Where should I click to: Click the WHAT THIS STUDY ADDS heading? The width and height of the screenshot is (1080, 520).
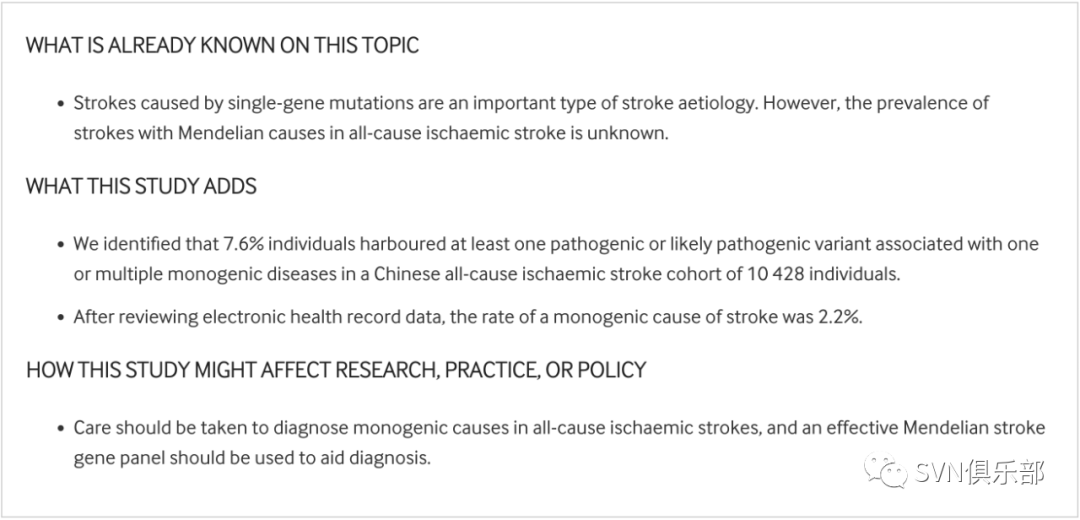[x=141, y=186]
